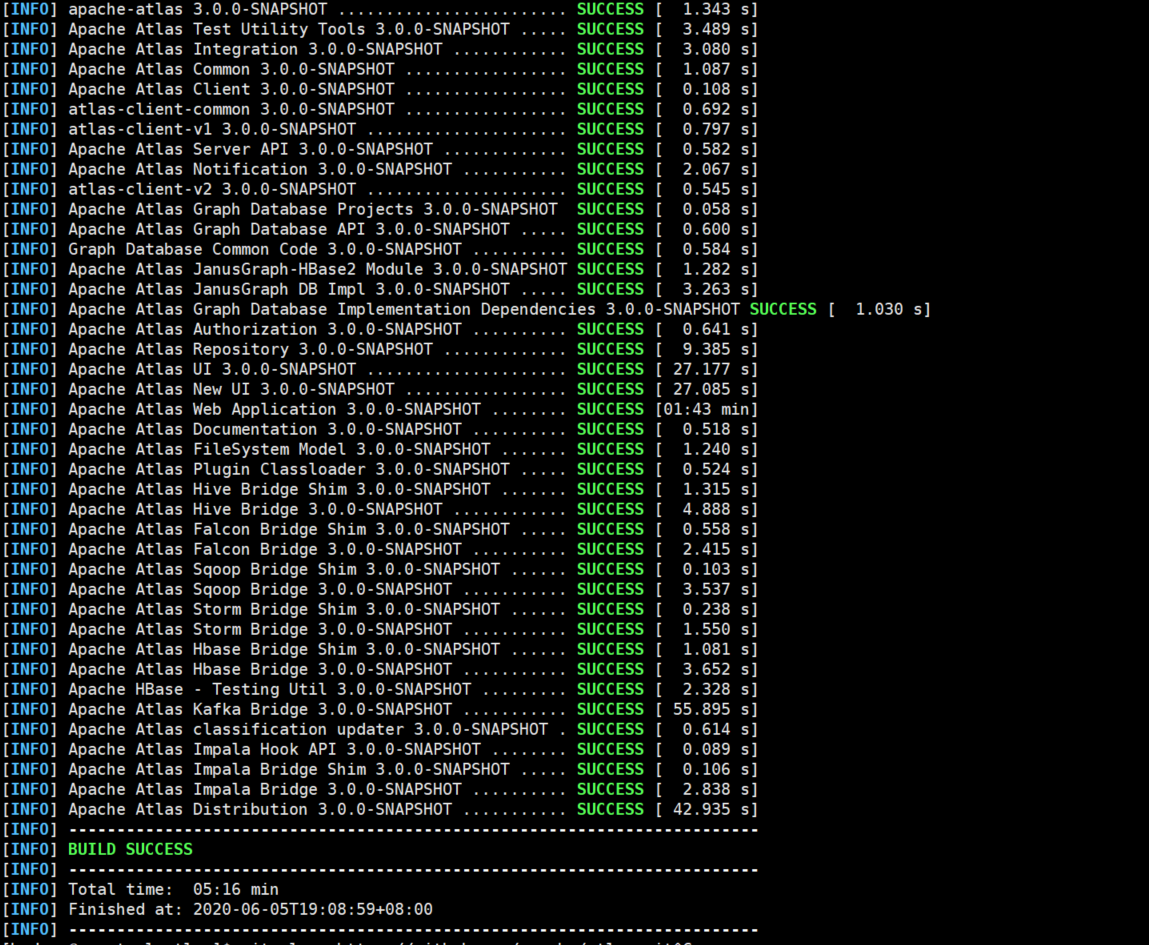Select the text 'apache-atlas 3.0.0-SNAPSHOT'
This screenshot has width=1149, height=945.
click(x=198, y=10)
